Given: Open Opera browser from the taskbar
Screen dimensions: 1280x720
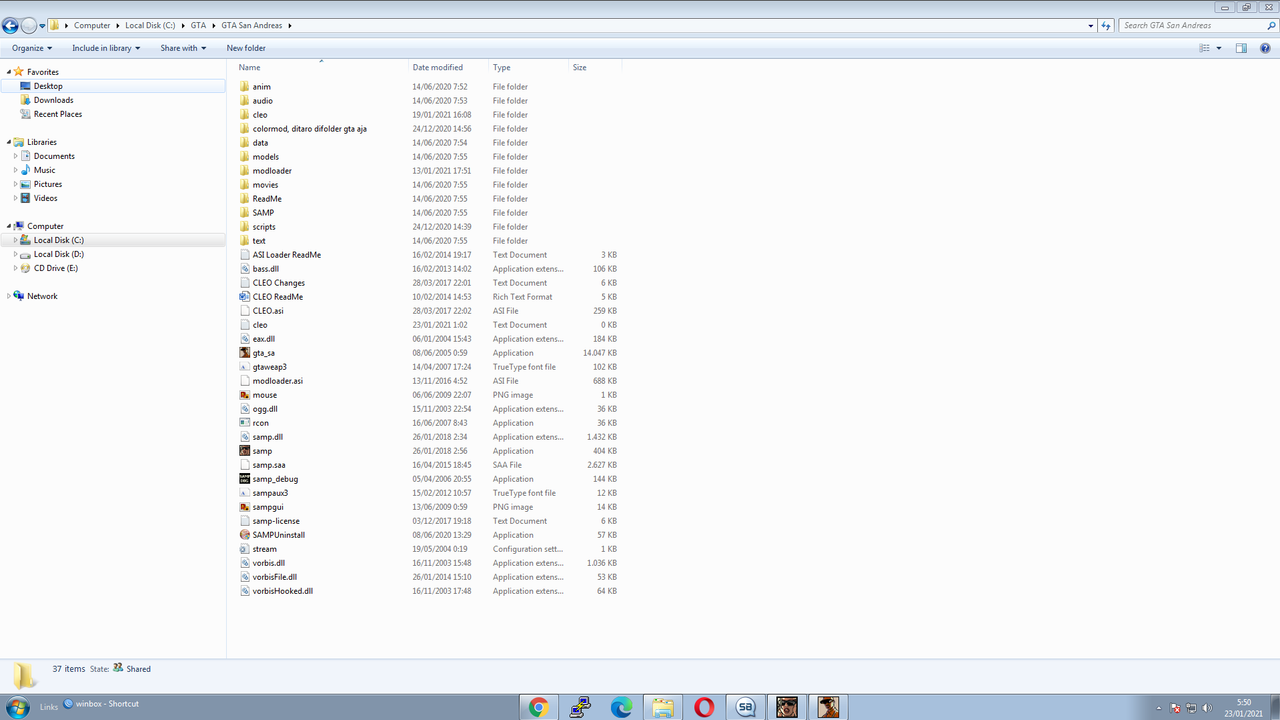Looking at the screenshot, I should (704, 707).
